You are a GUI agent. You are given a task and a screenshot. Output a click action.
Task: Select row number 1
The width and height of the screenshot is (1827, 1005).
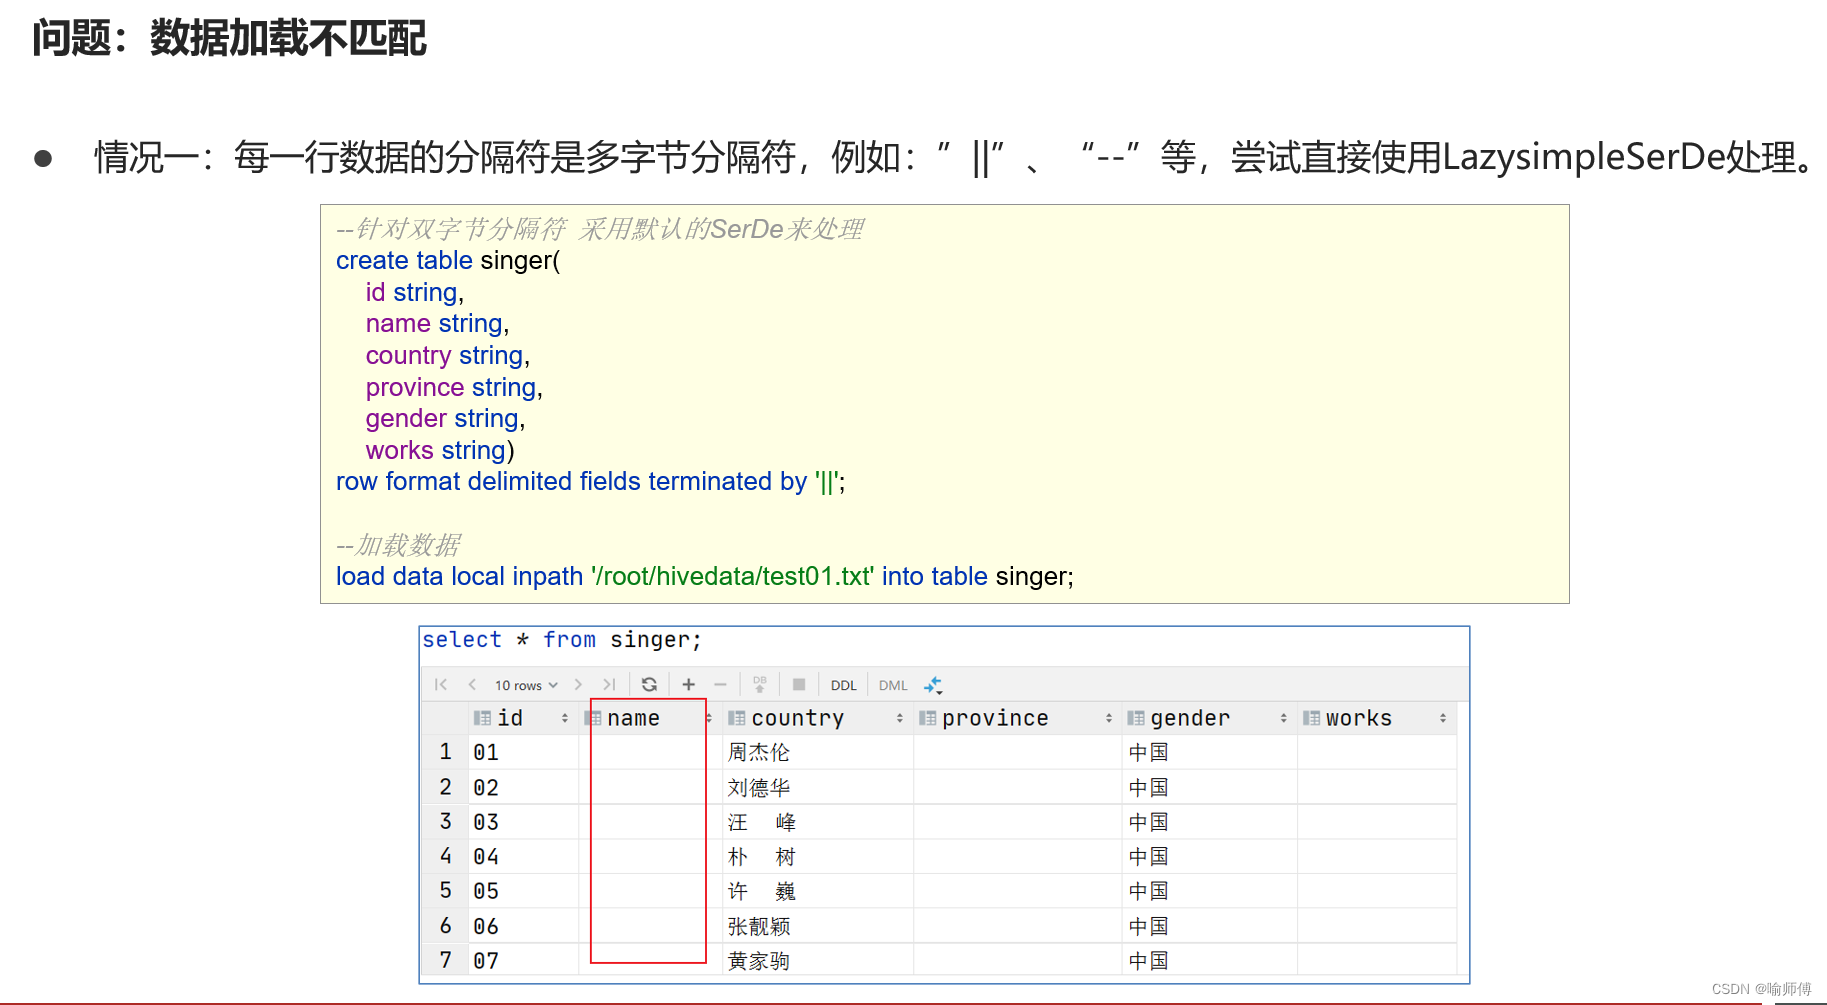[x=445, y=752]
